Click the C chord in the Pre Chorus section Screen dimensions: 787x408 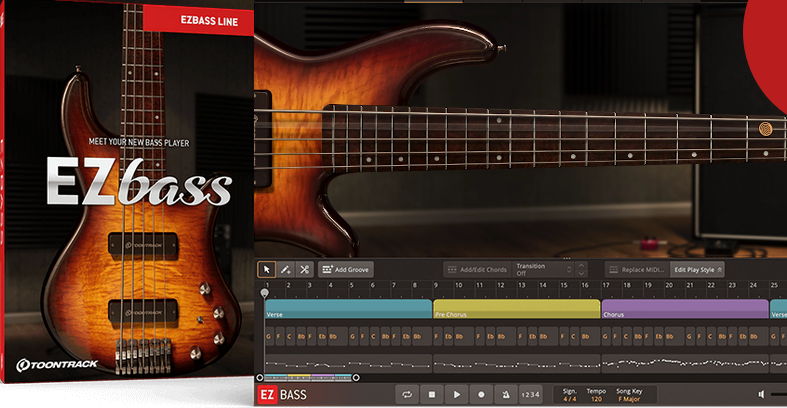click(x=574, y=337)
